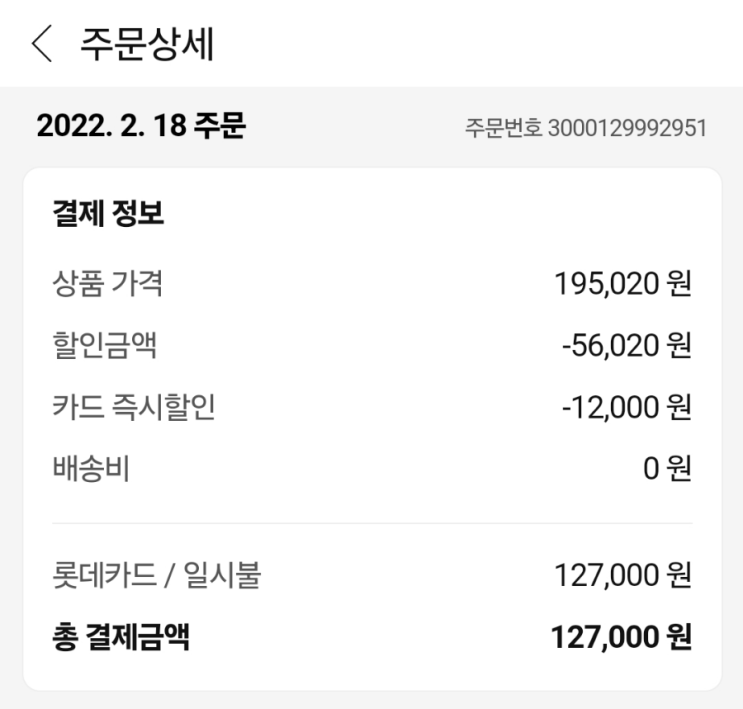Screen dimensions: 743x709
Task: Tap the 카드 즉시할인 label
Action: [134, 407]
